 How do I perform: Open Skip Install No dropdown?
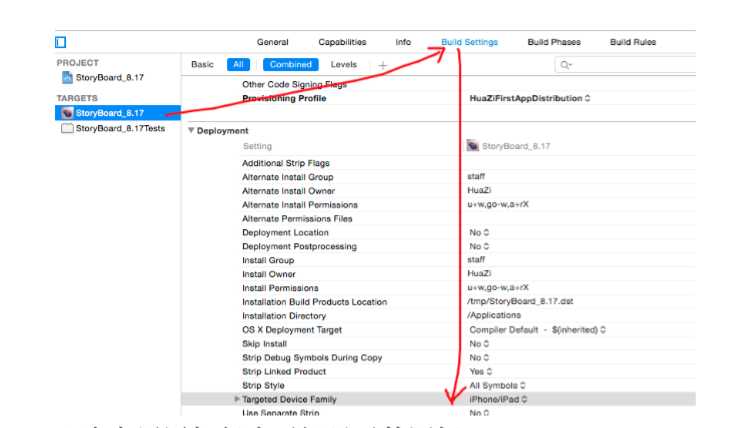[479, 344]
